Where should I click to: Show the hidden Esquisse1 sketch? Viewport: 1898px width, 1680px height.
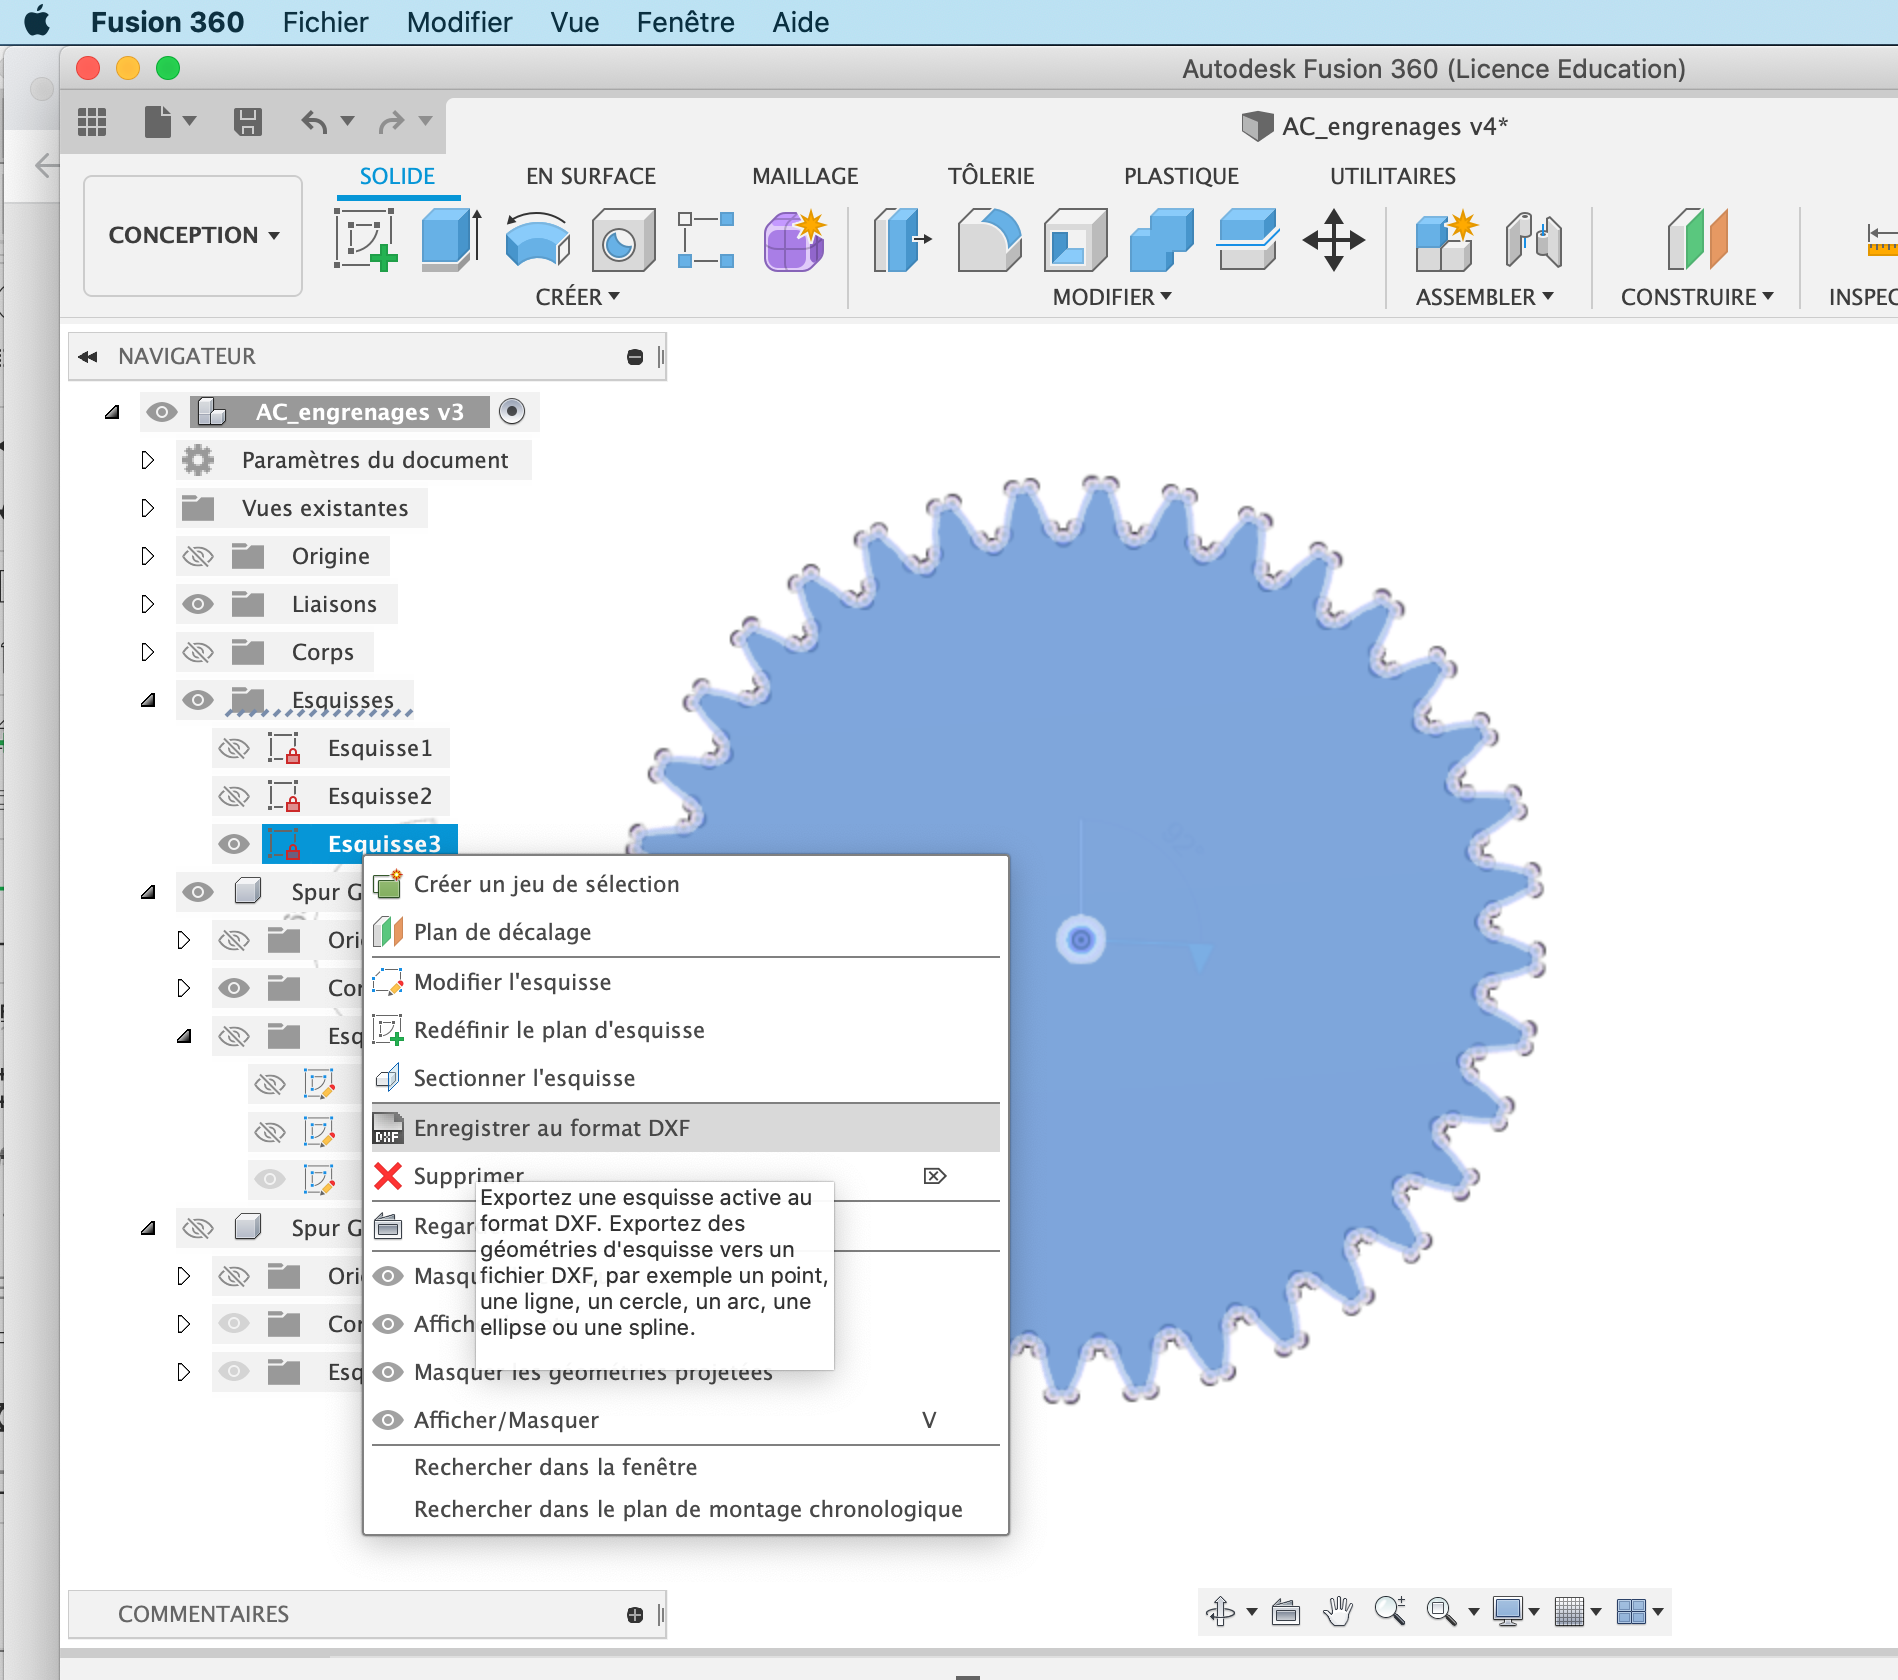click(234, 748)
